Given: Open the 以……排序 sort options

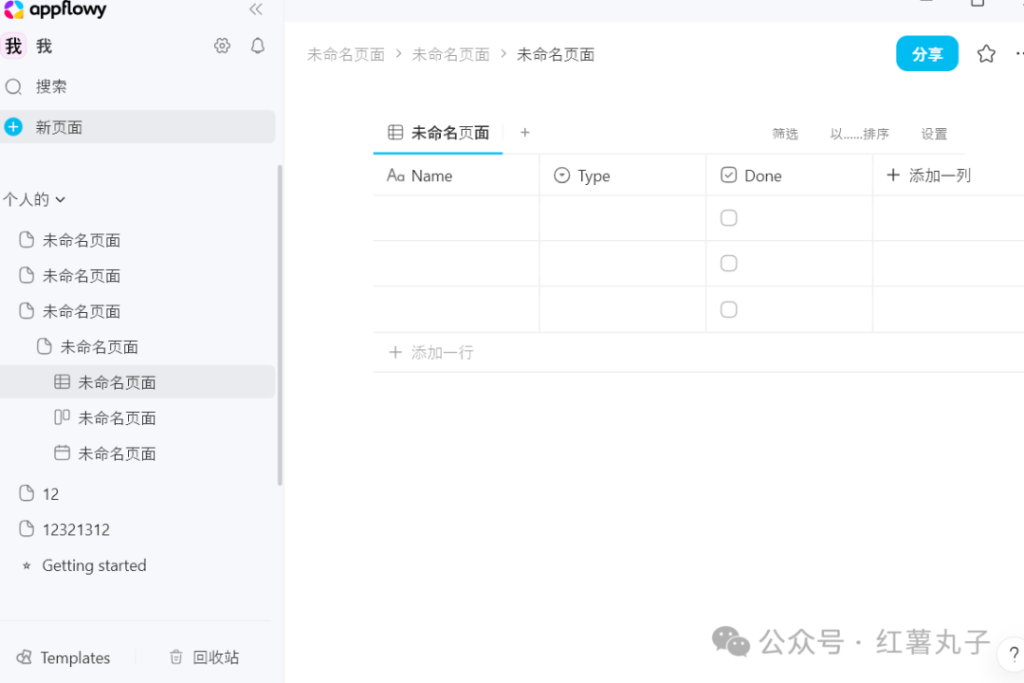Looking at the screenshot, I should pyautogui.click(x=858, y=133).
